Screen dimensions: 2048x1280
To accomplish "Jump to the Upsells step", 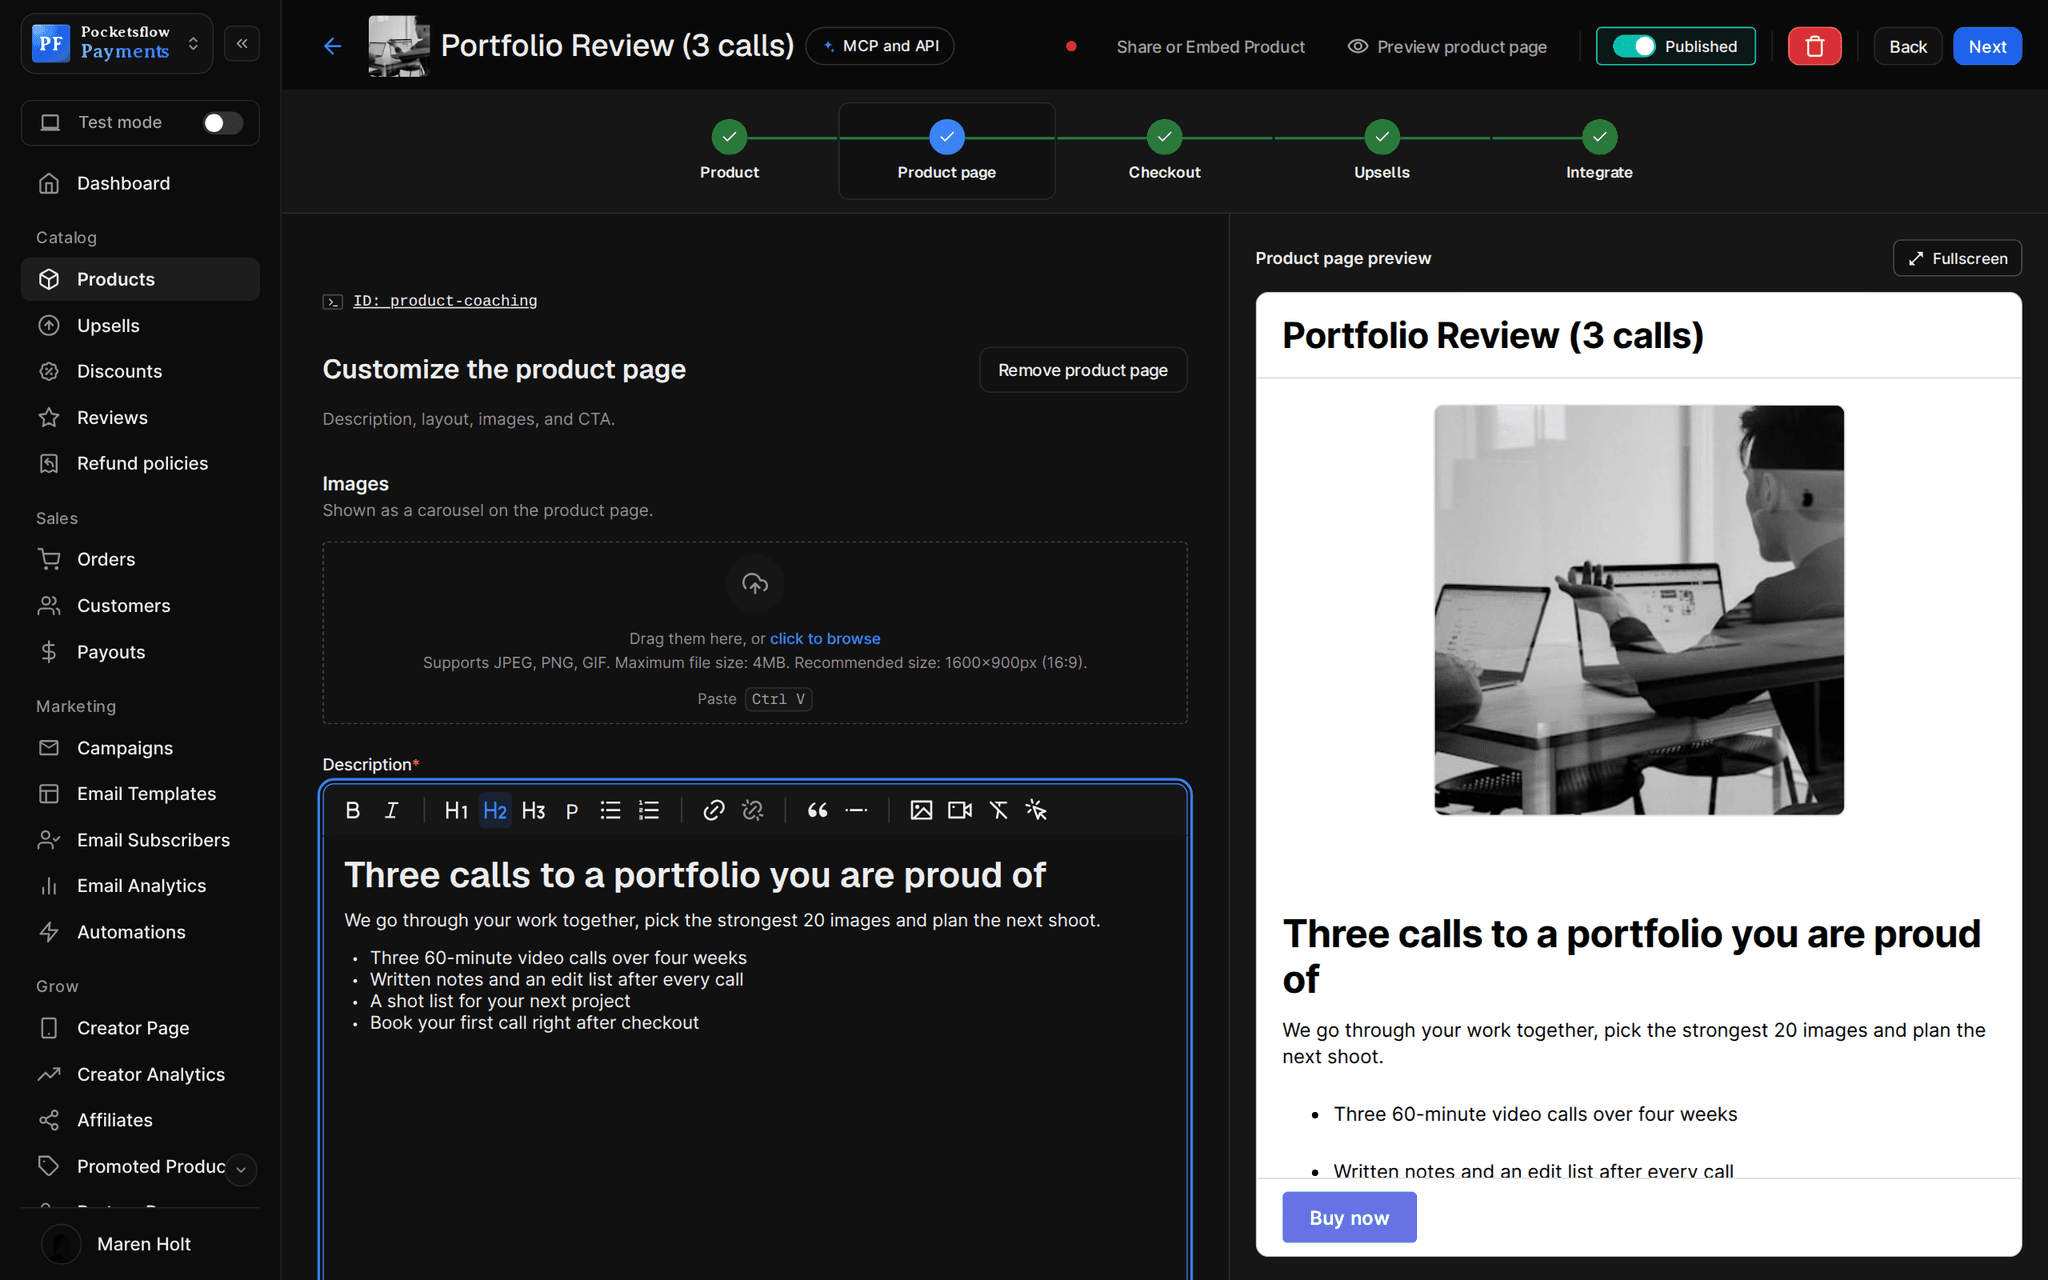I will (x=1381, y=150).
